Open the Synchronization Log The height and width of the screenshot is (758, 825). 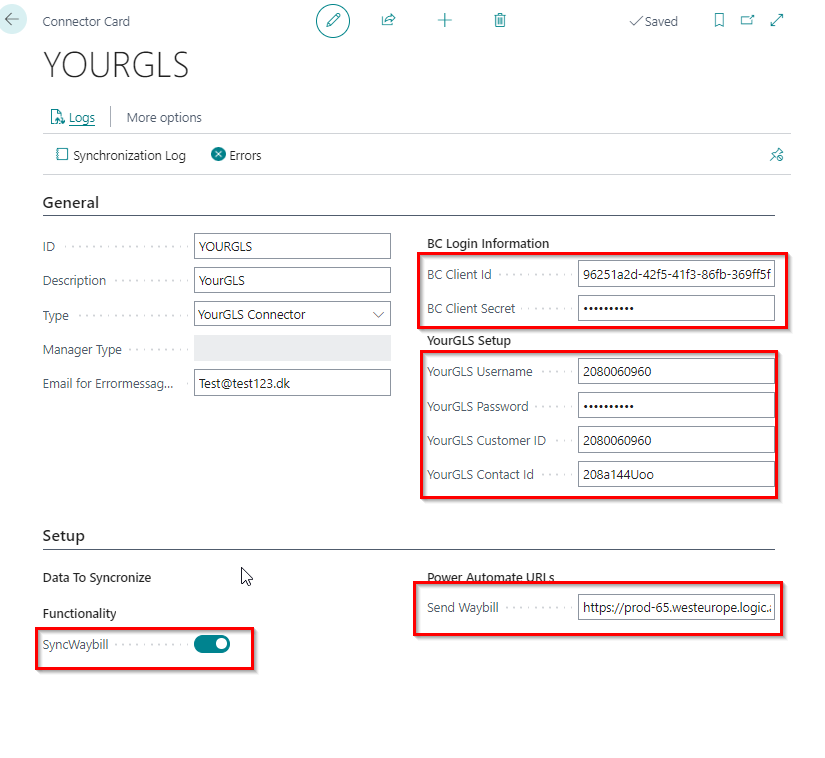[x=121, y=155]
